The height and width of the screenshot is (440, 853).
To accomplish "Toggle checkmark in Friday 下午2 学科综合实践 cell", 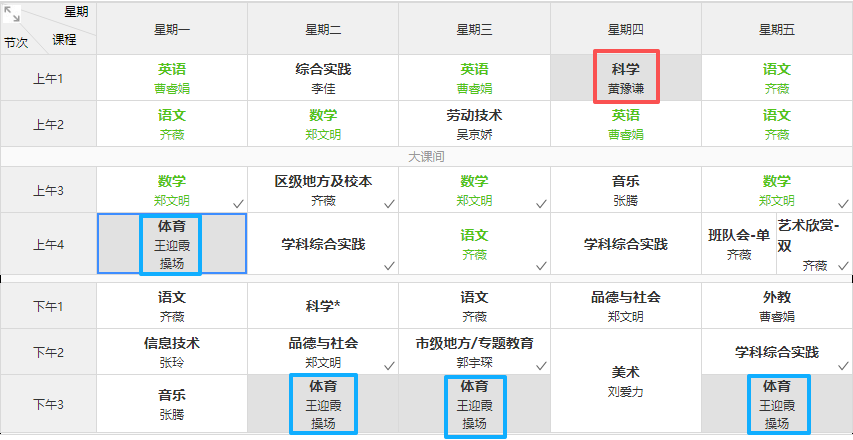I will click(x=843, y=366).
